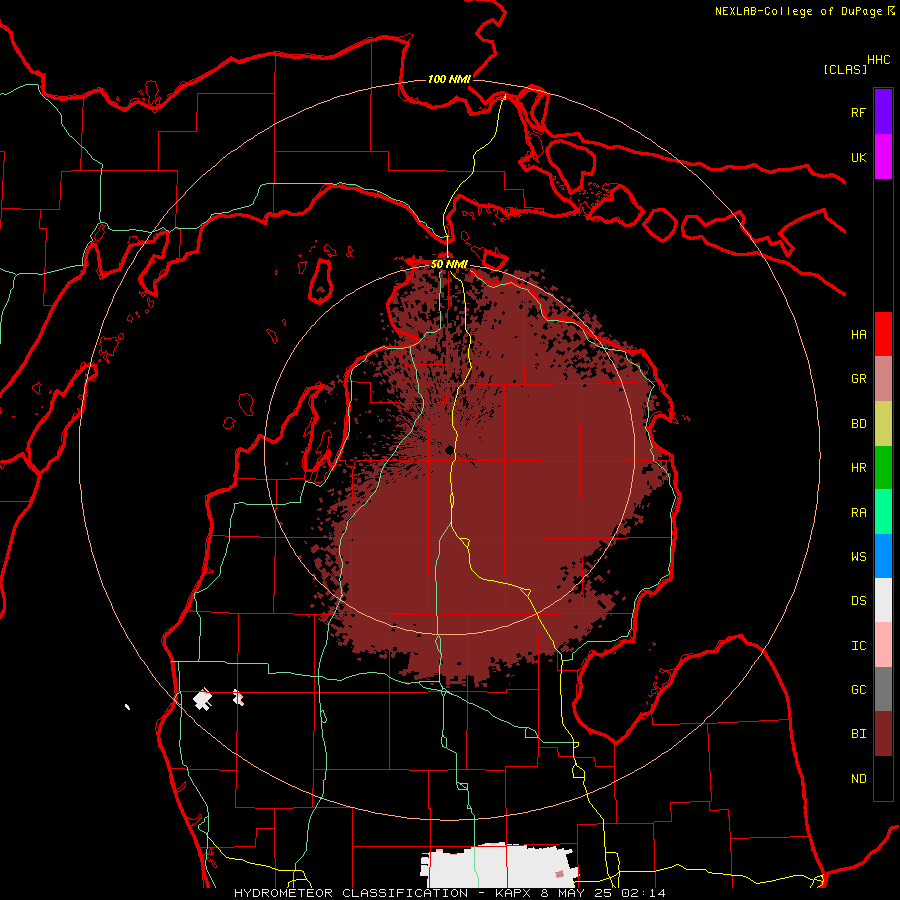Click the RF legend label
Viewport: 900px width, 900px height.
click(x=858, y=112)
